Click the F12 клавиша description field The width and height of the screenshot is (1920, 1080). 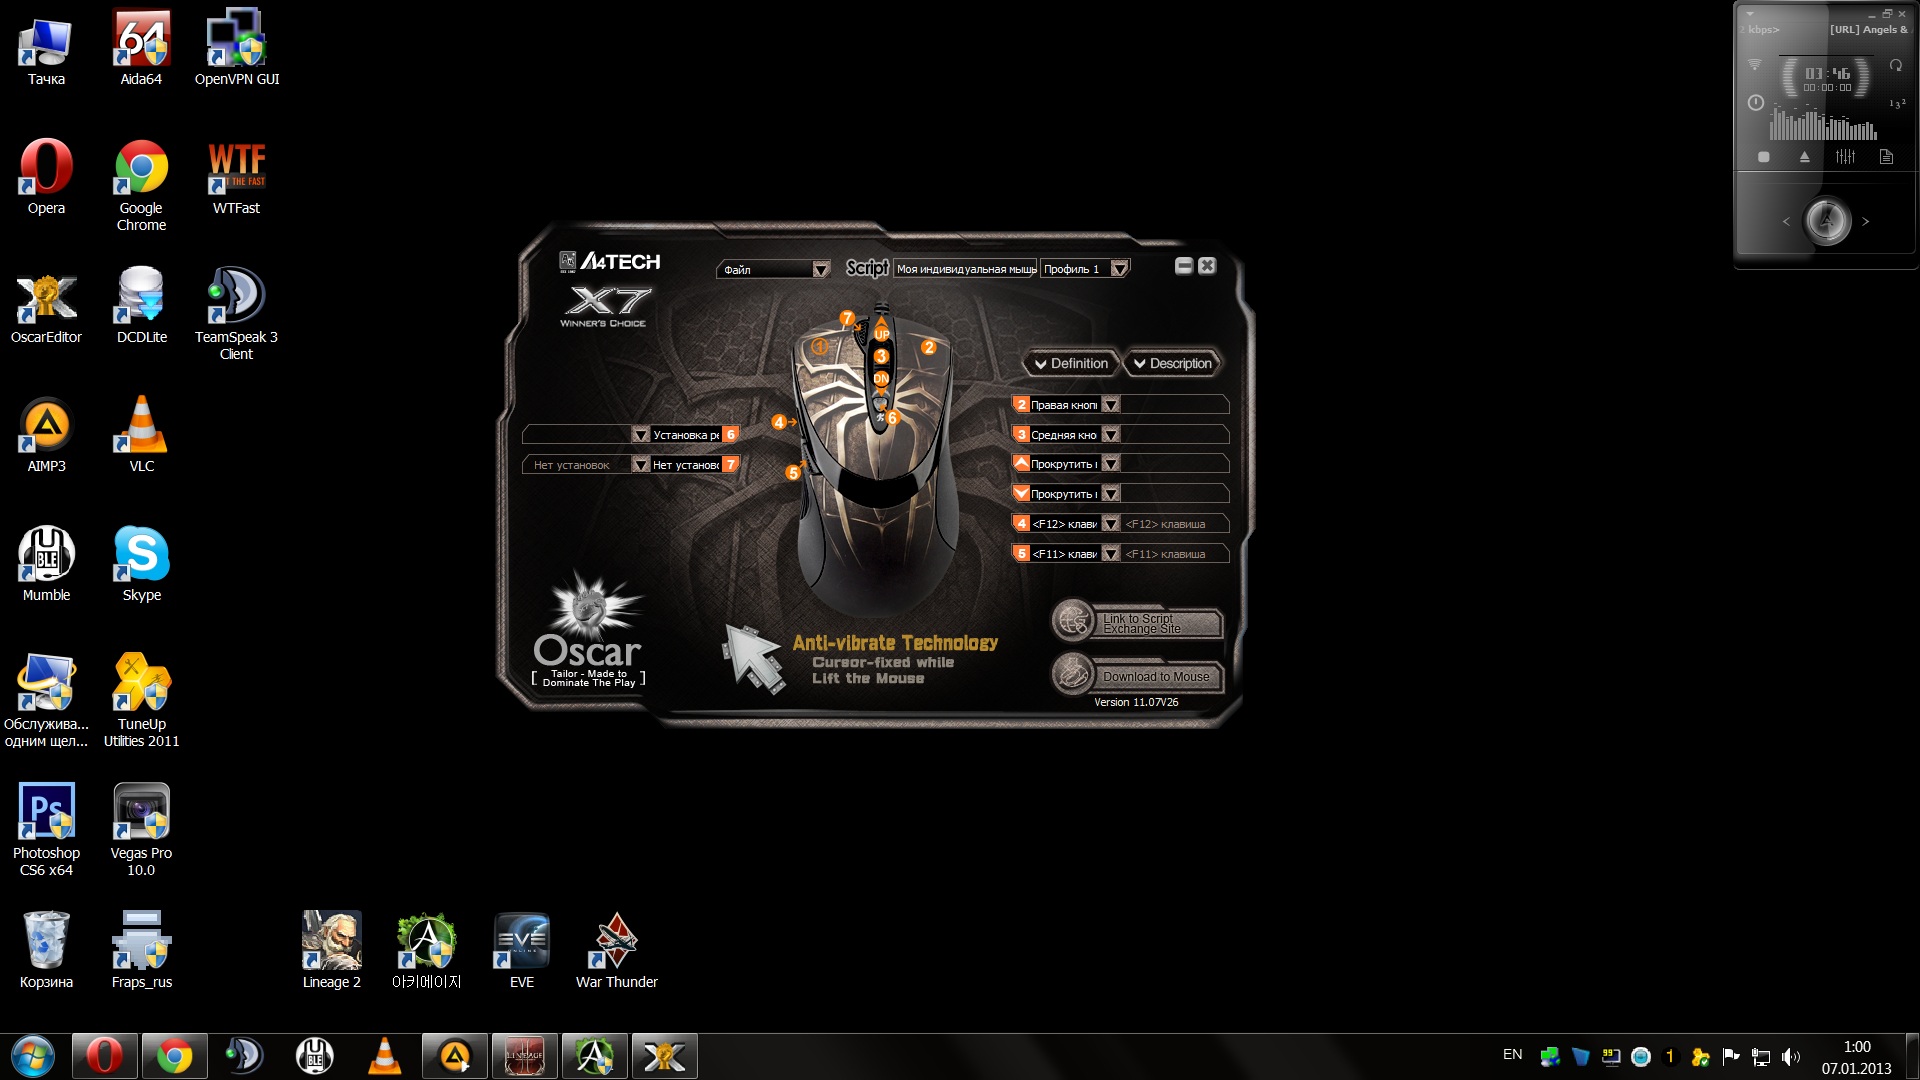1175,524
